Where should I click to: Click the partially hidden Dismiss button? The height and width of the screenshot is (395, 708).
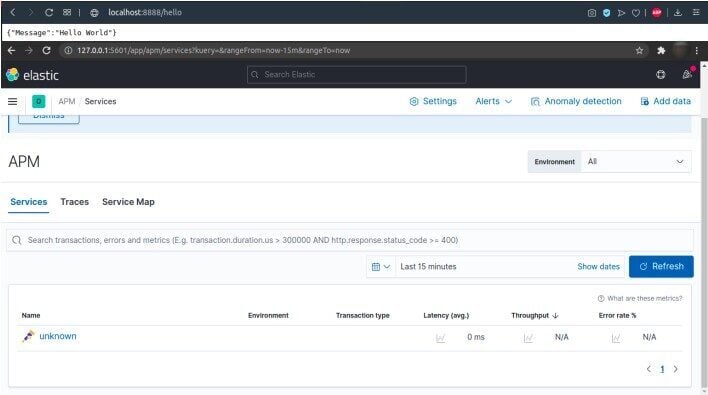click(49, 119)
